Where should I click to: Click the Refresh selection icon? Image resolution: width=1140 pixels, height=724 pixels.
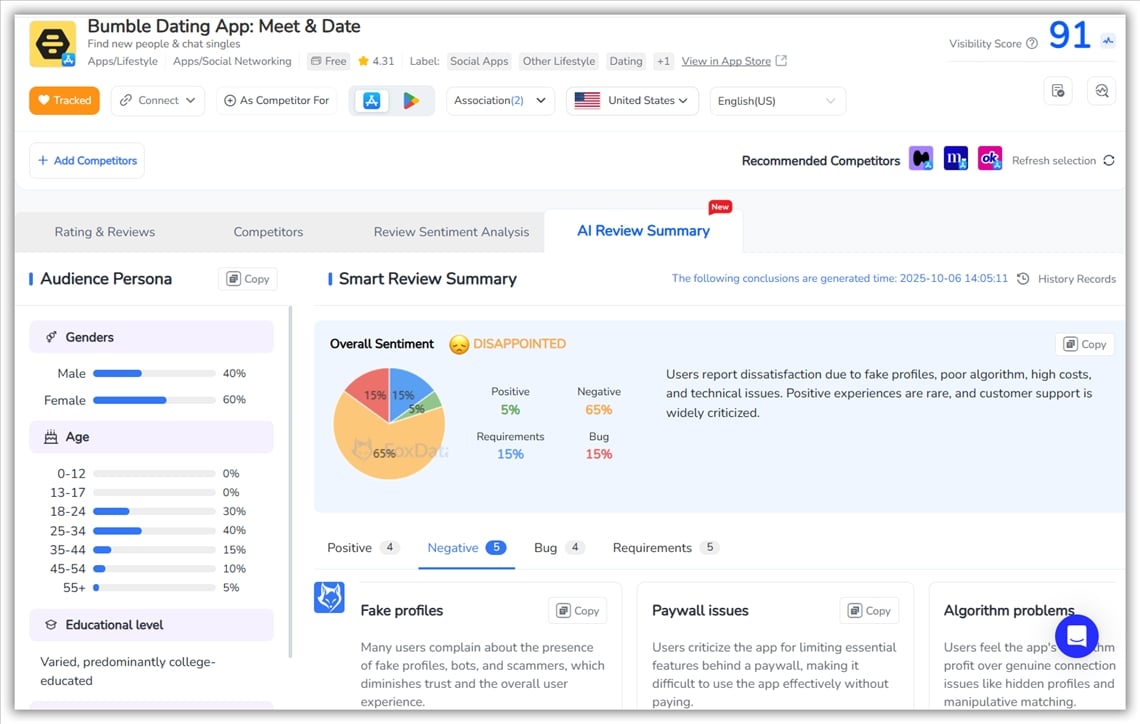[1108, 160]
